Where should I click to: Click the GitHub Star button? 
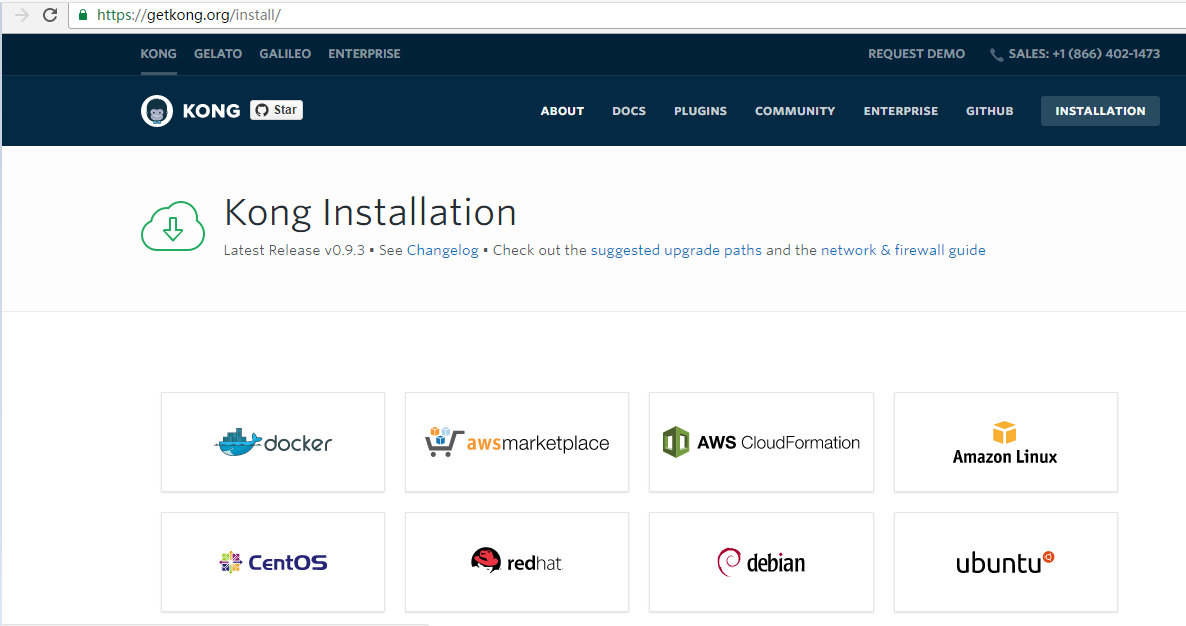point(276,110)
